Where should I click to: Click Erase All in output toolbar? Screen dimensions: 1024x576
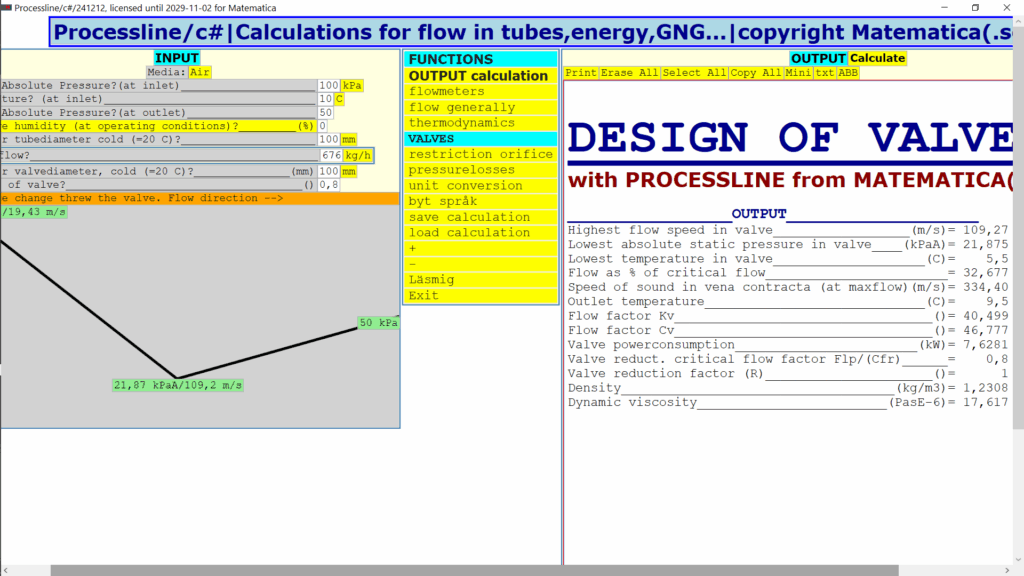point(629,73)
